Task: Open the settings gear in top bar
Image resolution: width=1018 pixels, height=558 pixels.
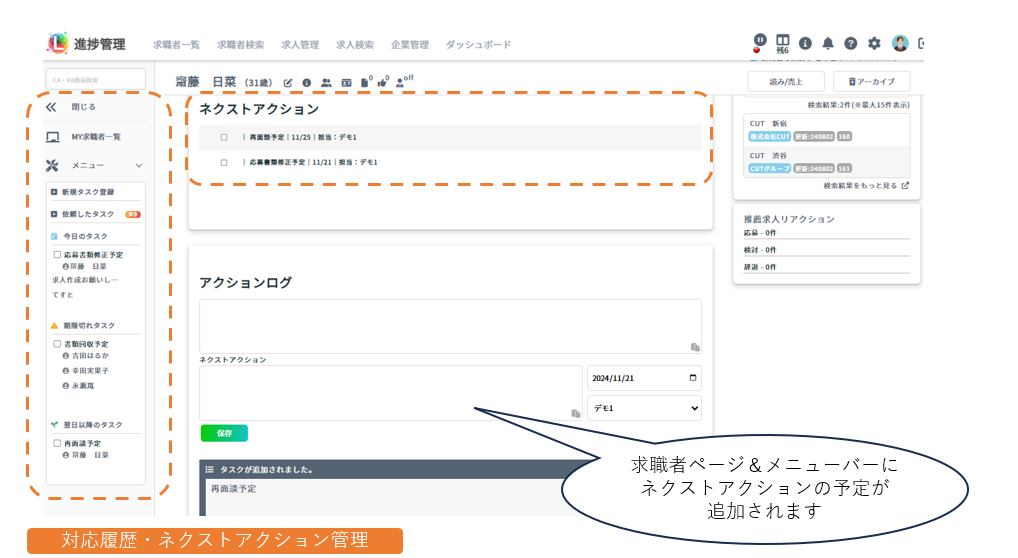Action: [x=874, y=44]
